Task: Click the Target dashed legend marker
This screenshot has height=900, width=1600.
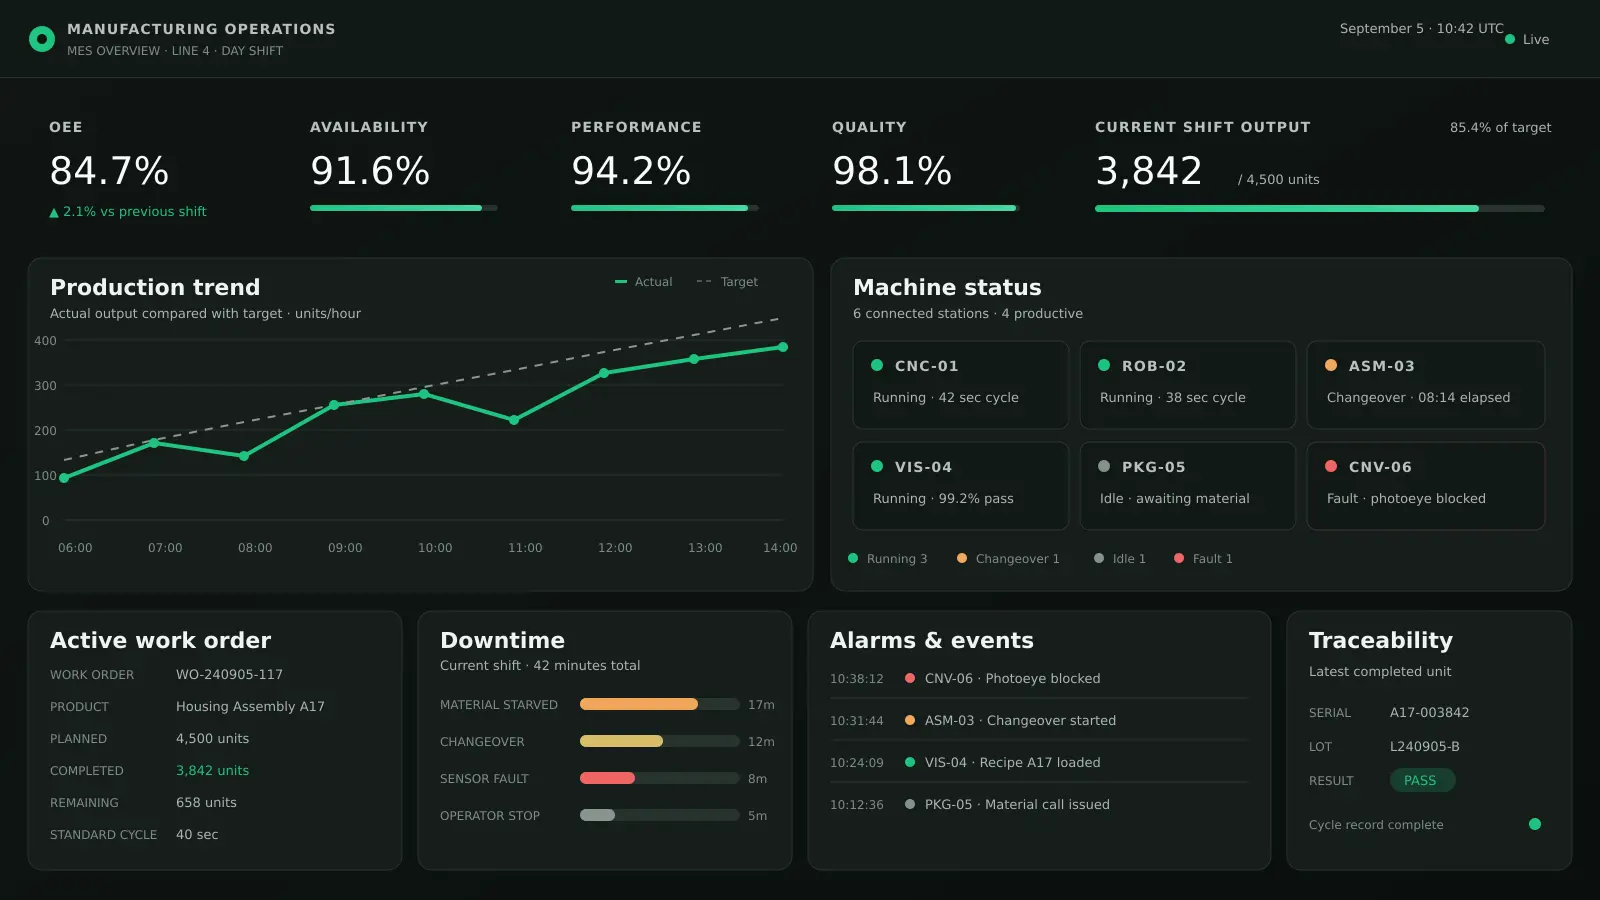Action: [704, 282]
